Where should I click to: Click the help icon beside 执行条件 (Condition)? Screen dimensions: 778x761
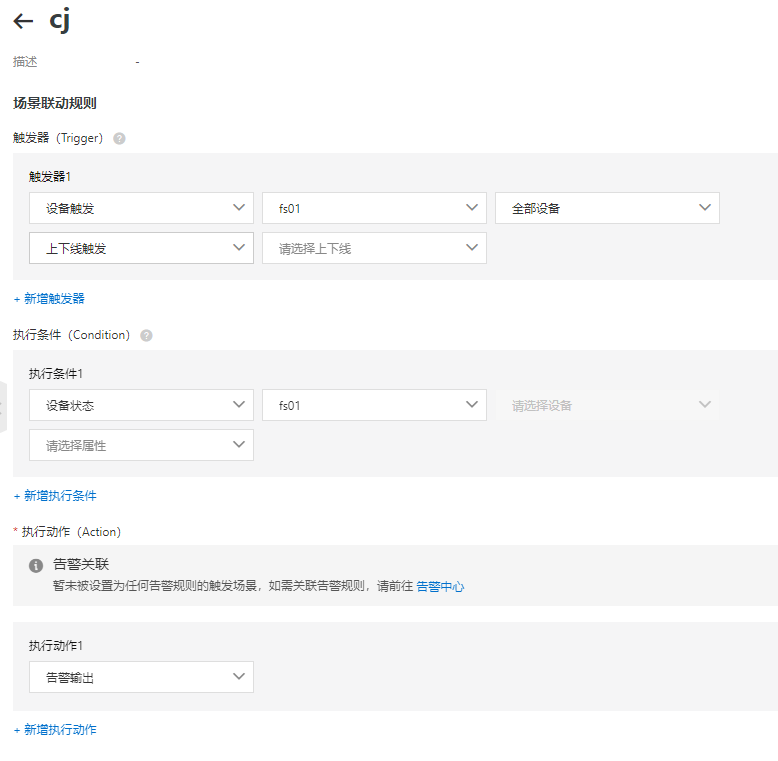147,336
